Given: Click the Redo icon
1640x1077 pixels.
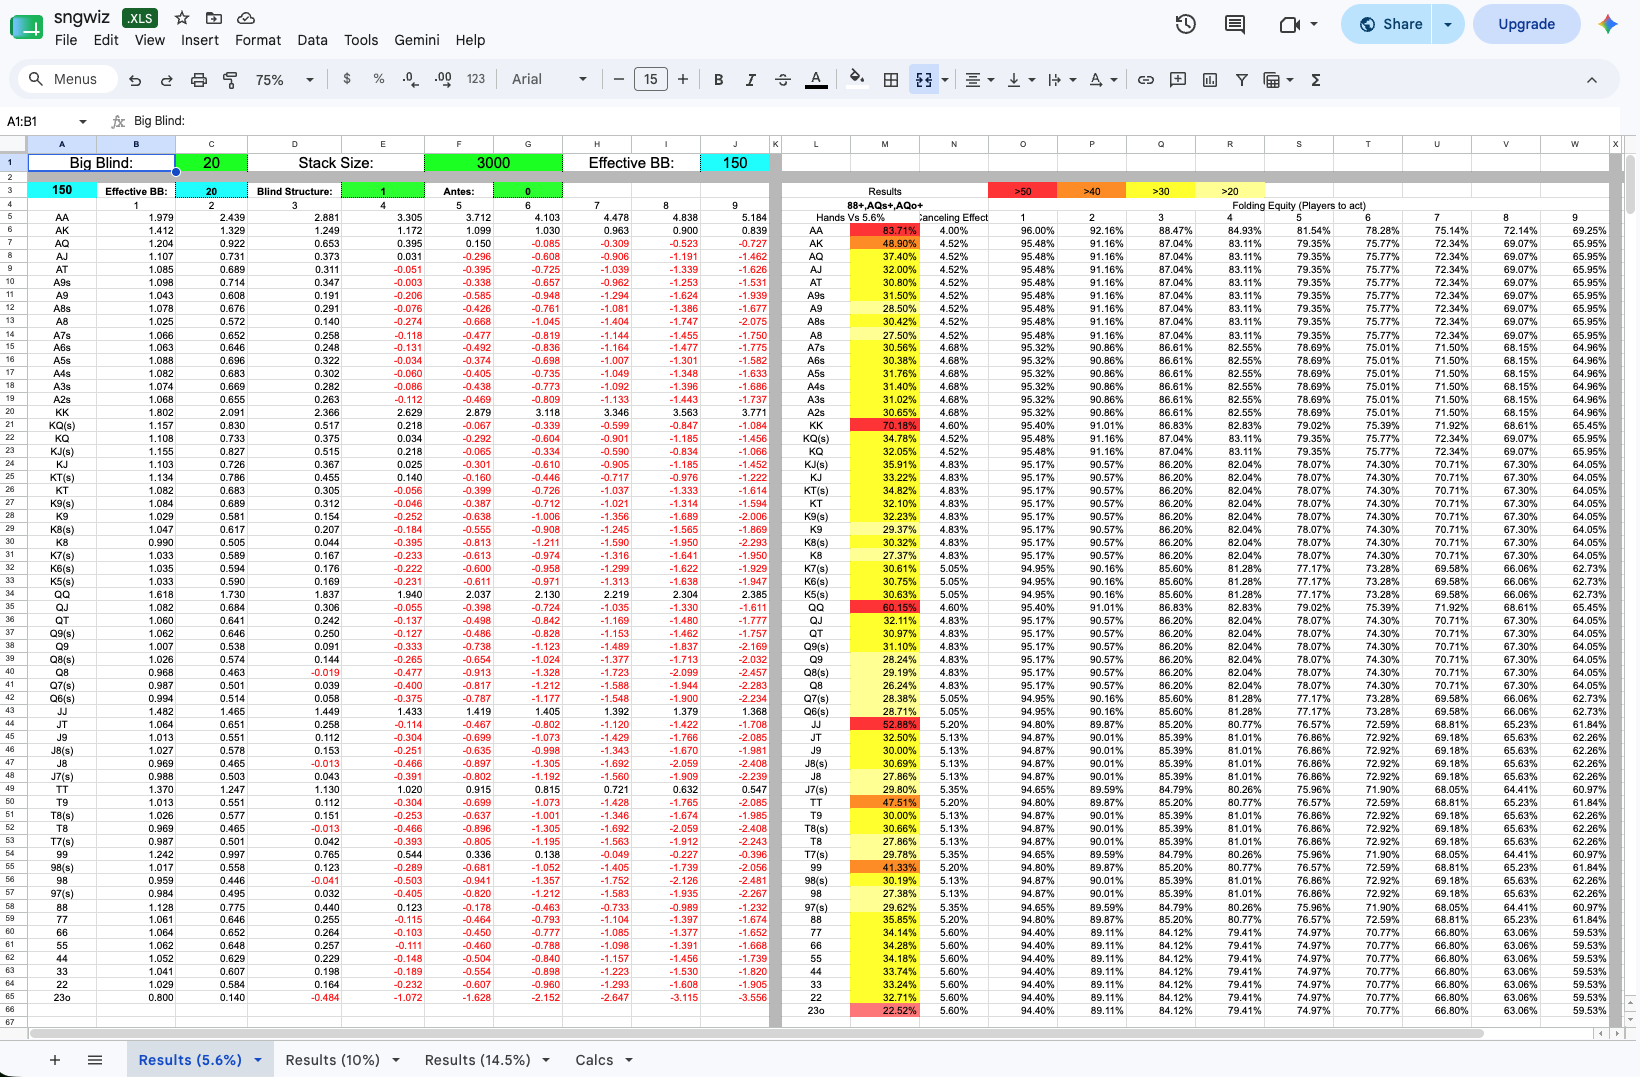Looking at the screenshot, I should tap(167, 80).
